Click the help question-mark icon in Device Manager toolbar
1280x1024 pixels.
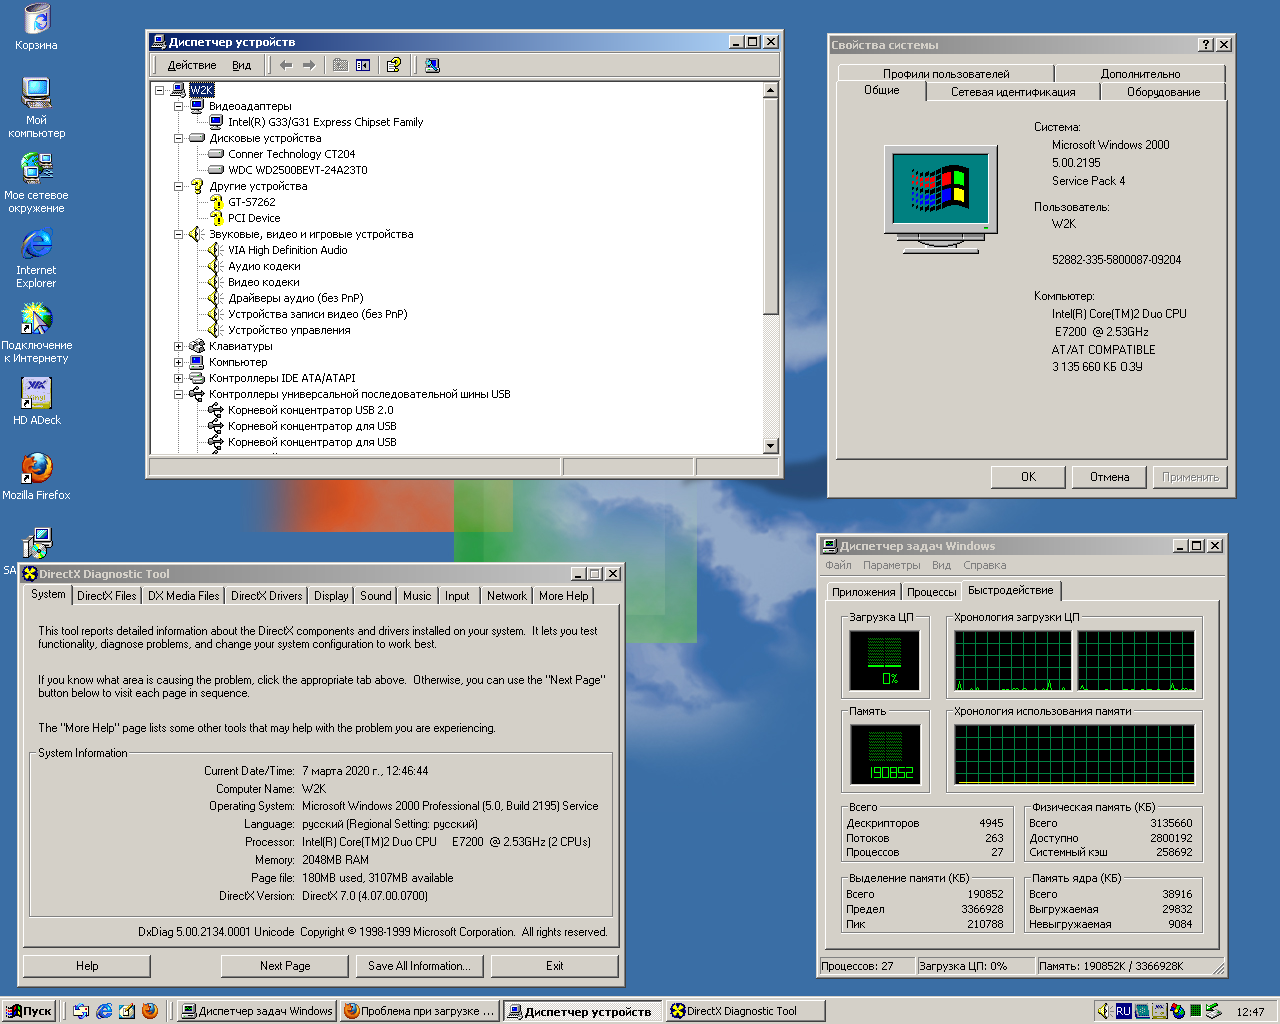point(394,65)
